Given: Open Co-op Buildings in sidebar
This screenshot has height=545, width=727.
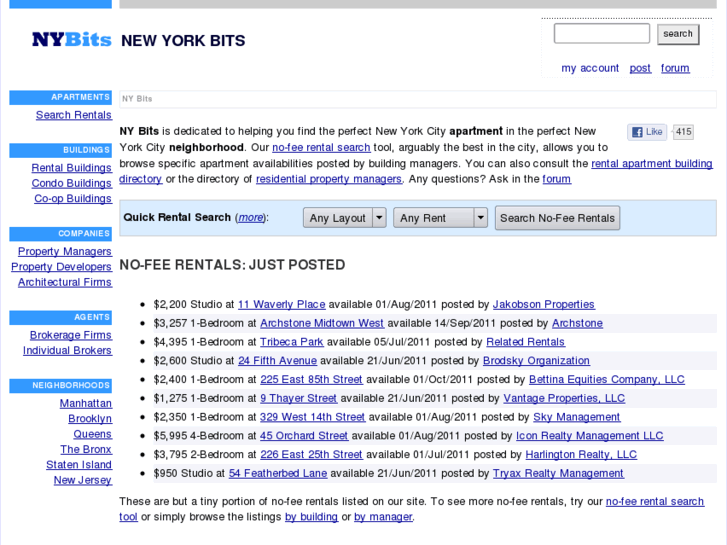Looking at the screenshot, I should [x=73, y=199].
